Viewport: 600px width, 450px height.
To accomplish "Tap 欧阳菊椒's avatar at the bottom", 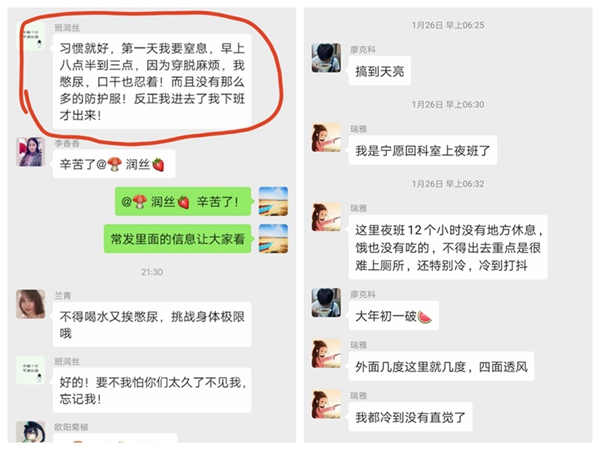I will coord(31,432).
